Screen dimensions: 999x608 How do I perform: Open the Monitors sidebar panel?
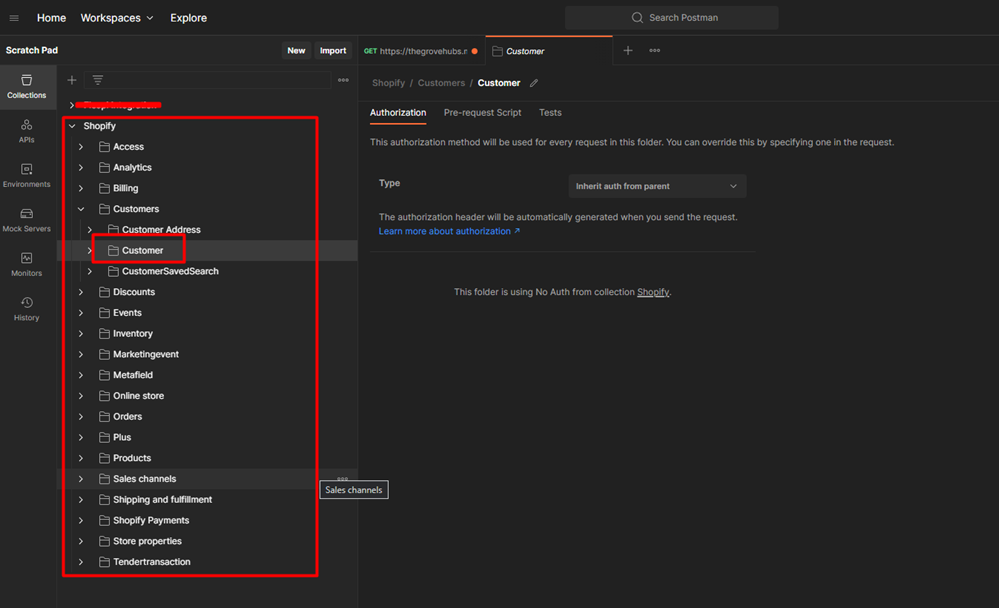coord(27,264)
